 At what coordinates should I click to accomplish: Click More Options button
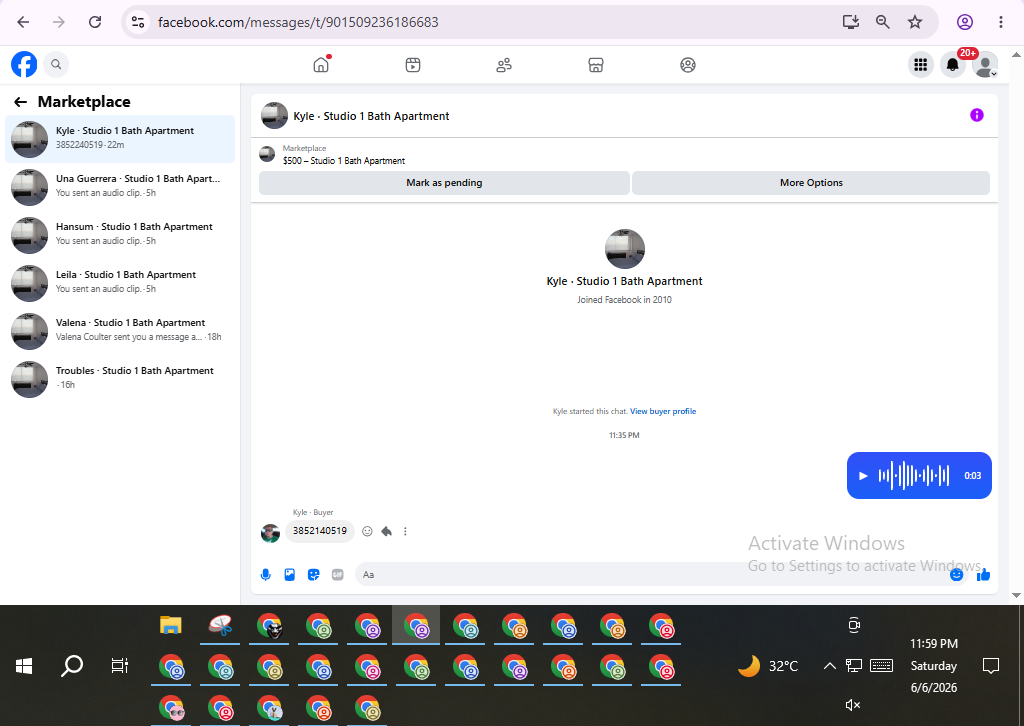[811, 183]
